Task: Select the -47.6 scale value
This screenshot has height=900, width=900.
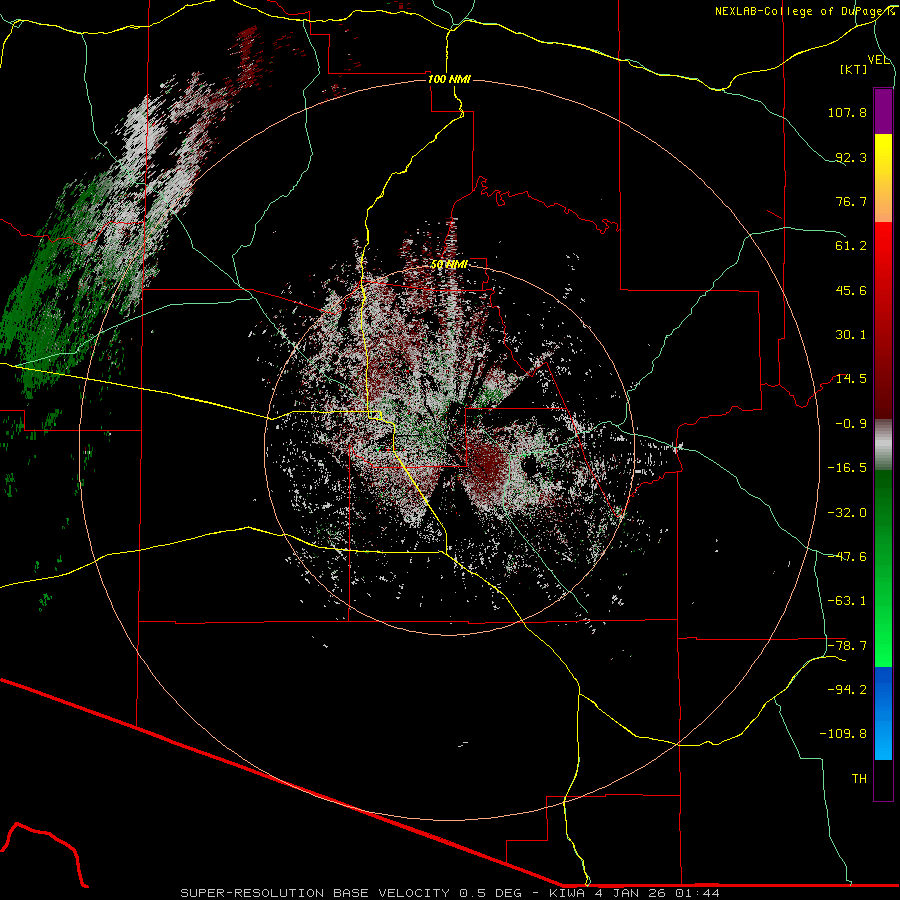Action: click(x=847, y=557)
